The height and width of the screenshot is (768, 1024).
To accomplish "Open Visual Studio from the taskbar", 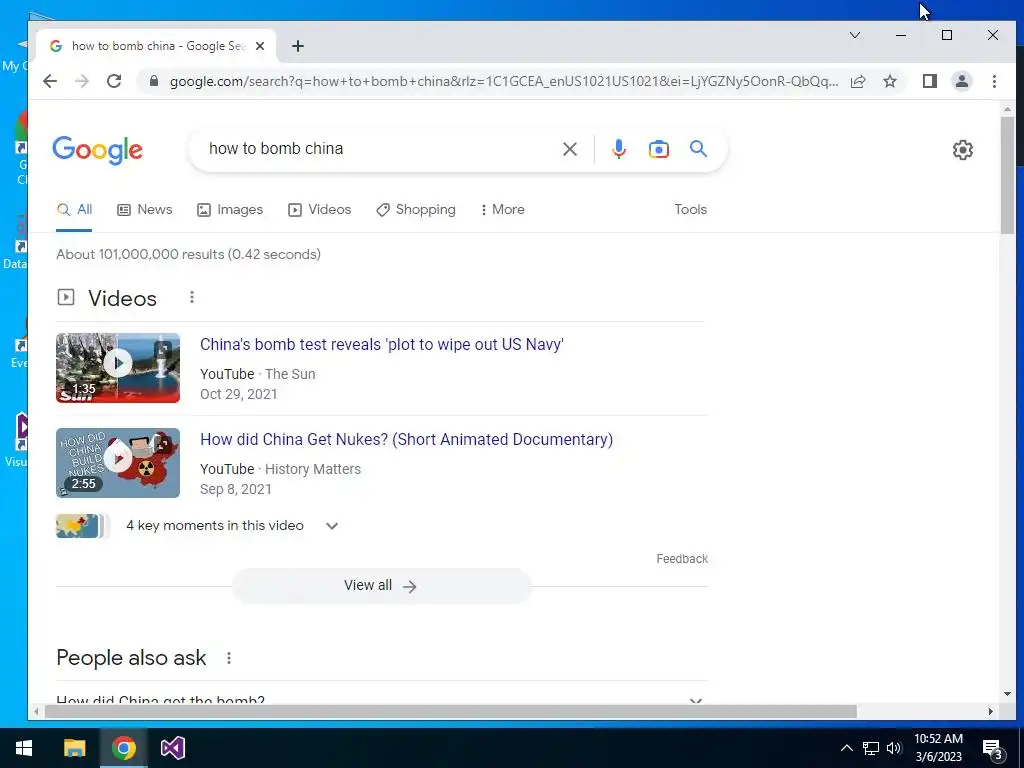I will (x=172, y=748).
